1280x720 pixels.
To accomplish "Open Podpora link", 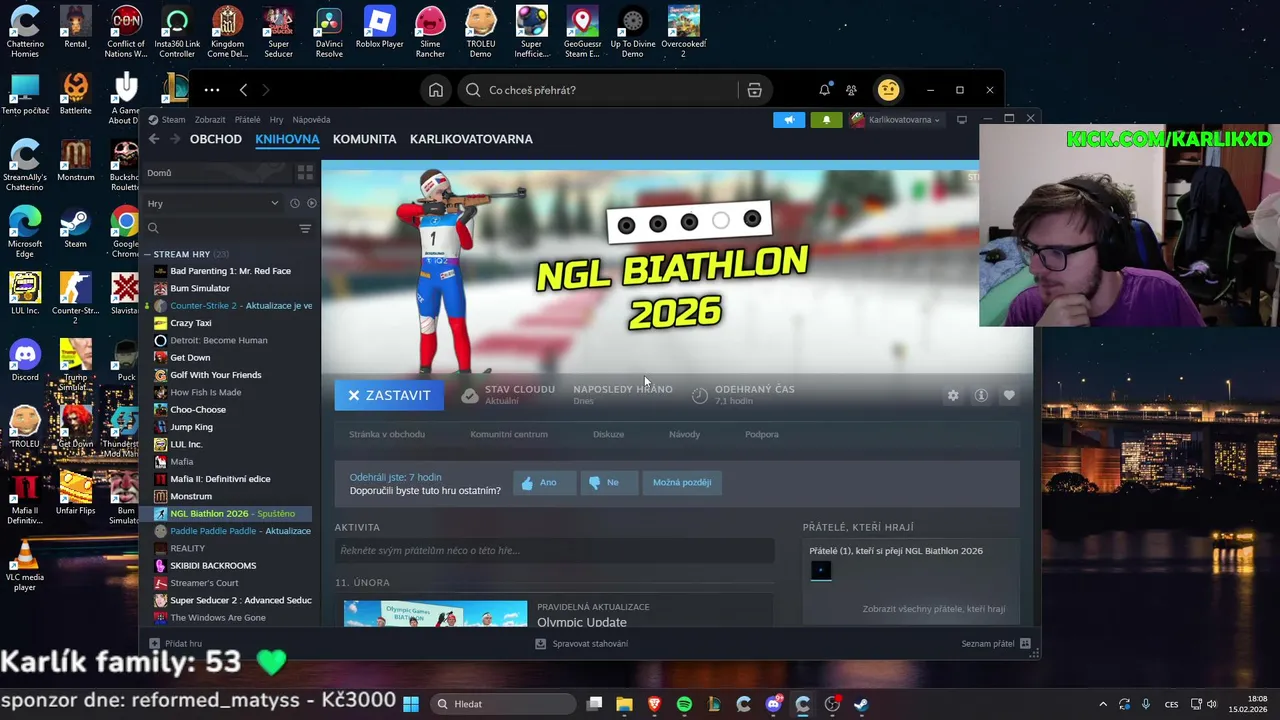I will point(762,434).
